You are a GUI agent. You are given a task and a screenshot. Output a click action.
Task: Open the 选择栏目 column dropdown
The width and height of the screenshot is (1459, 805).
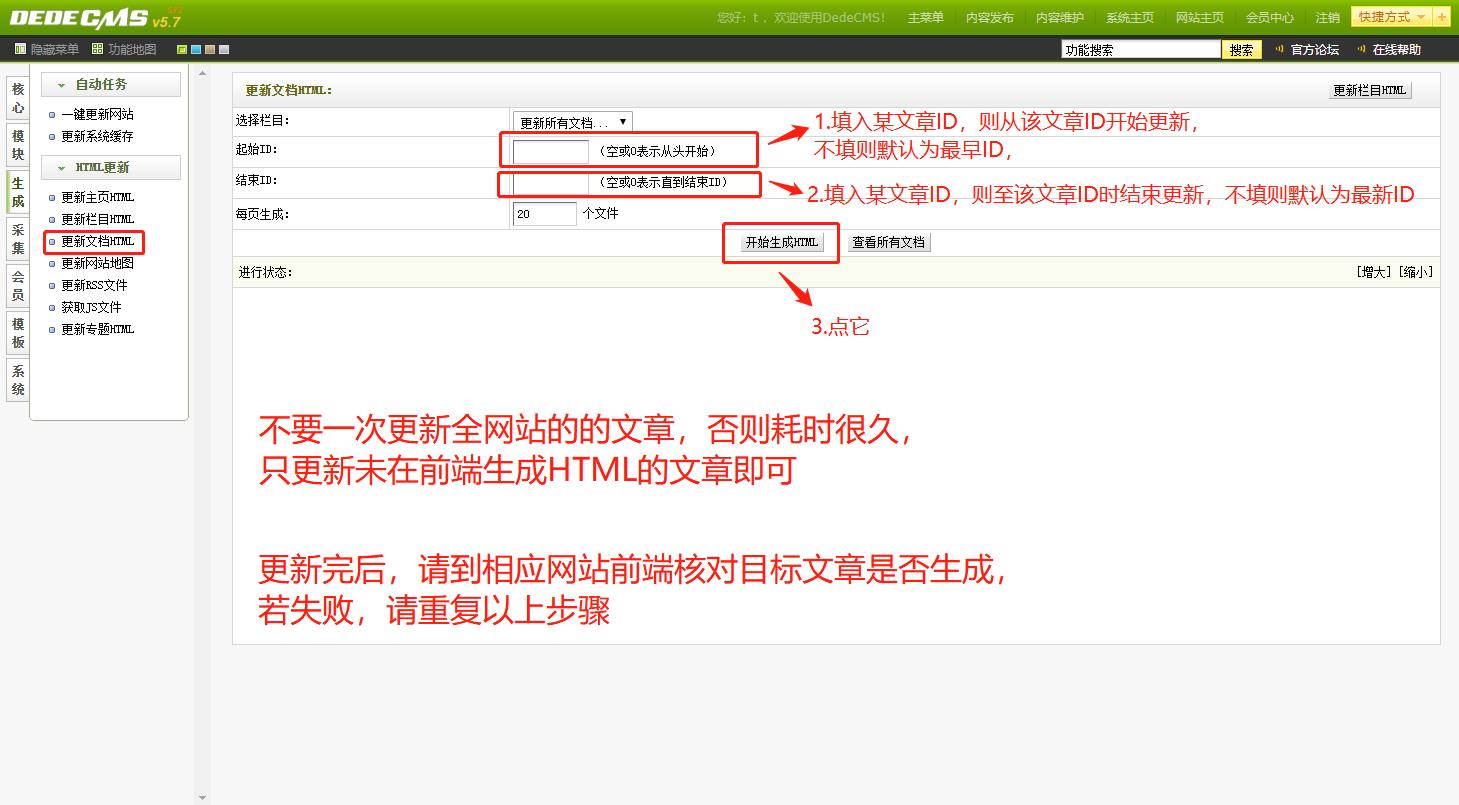click(573, 122)
